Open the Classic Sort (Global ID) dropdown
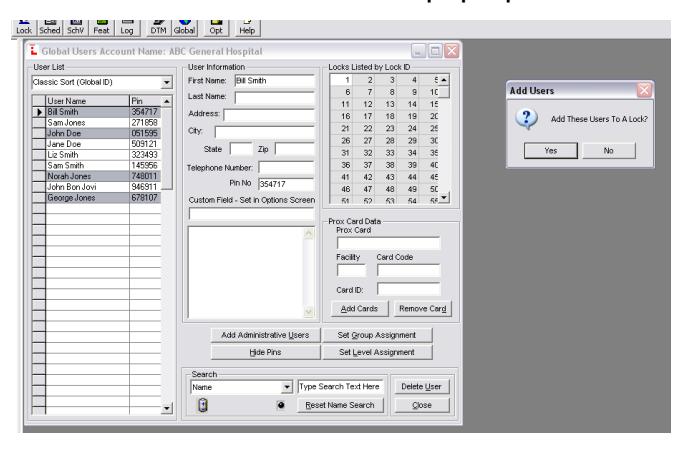The height and width of the screenshot is (451, 685). tap(166, 82)
